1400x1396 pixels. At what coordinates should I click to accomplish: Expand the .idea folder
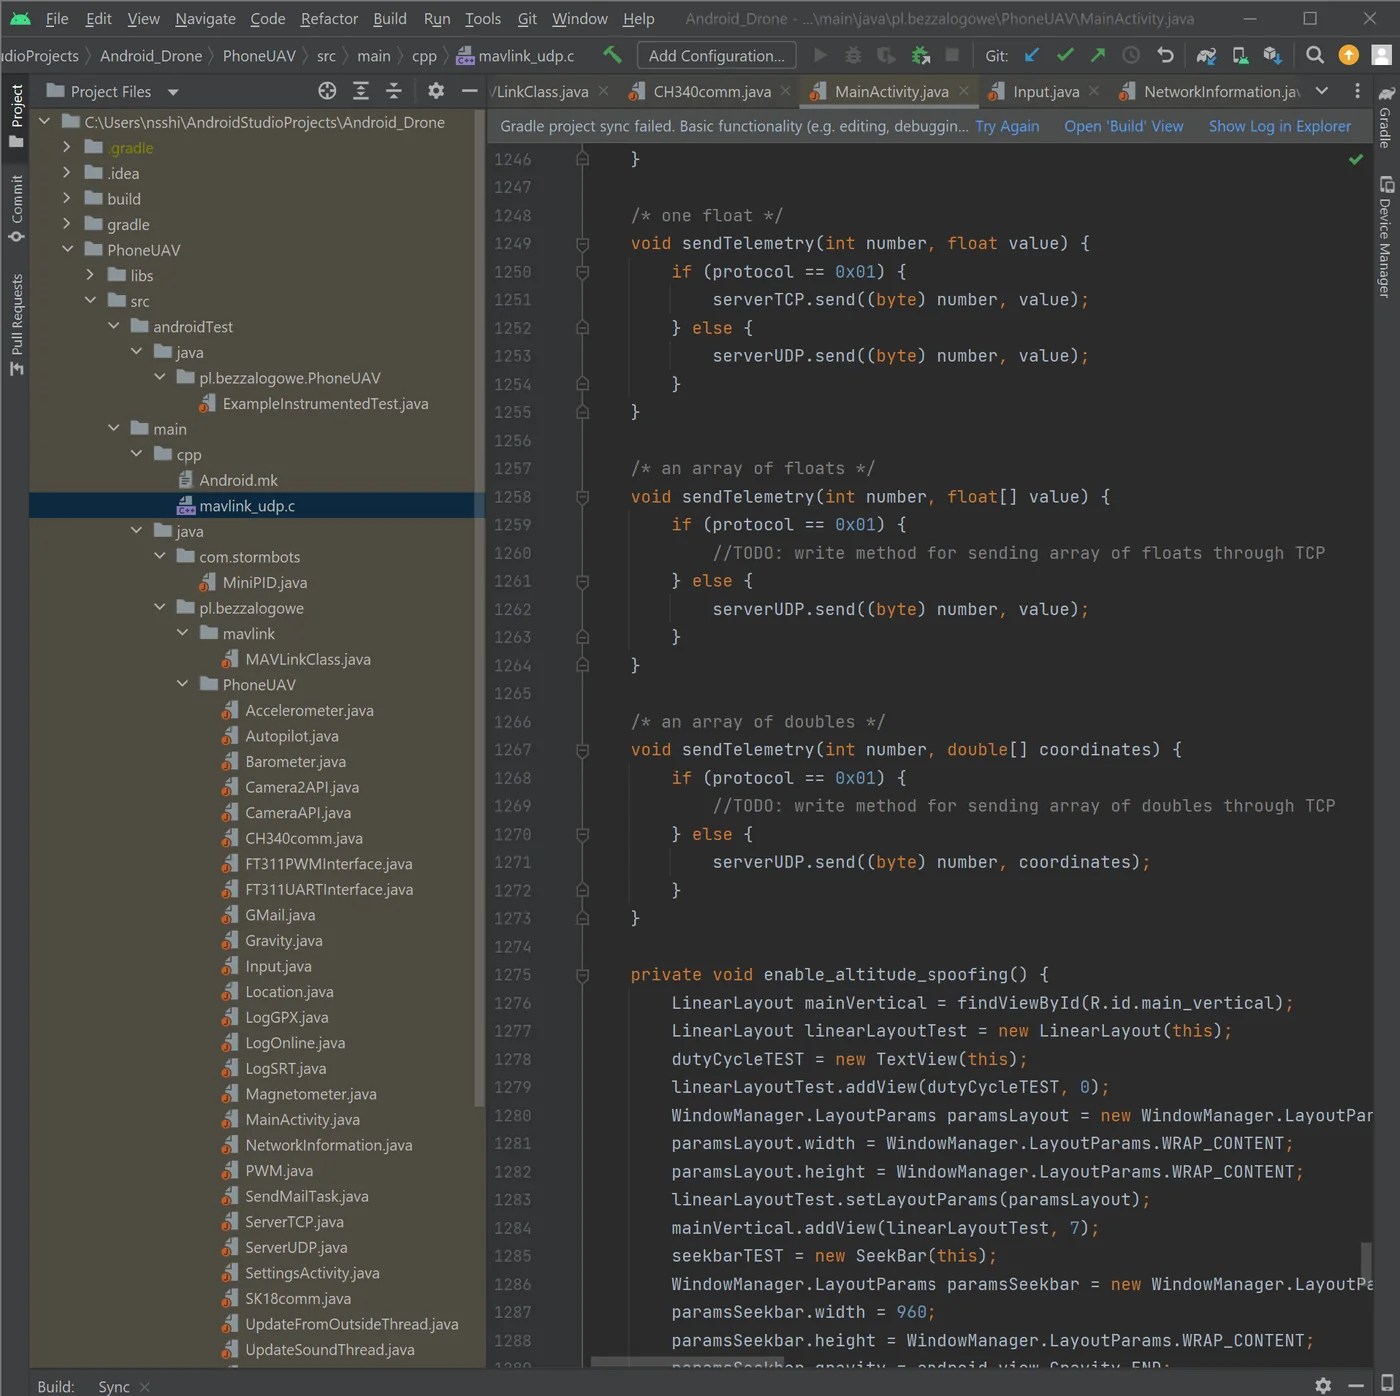point(67,172)
